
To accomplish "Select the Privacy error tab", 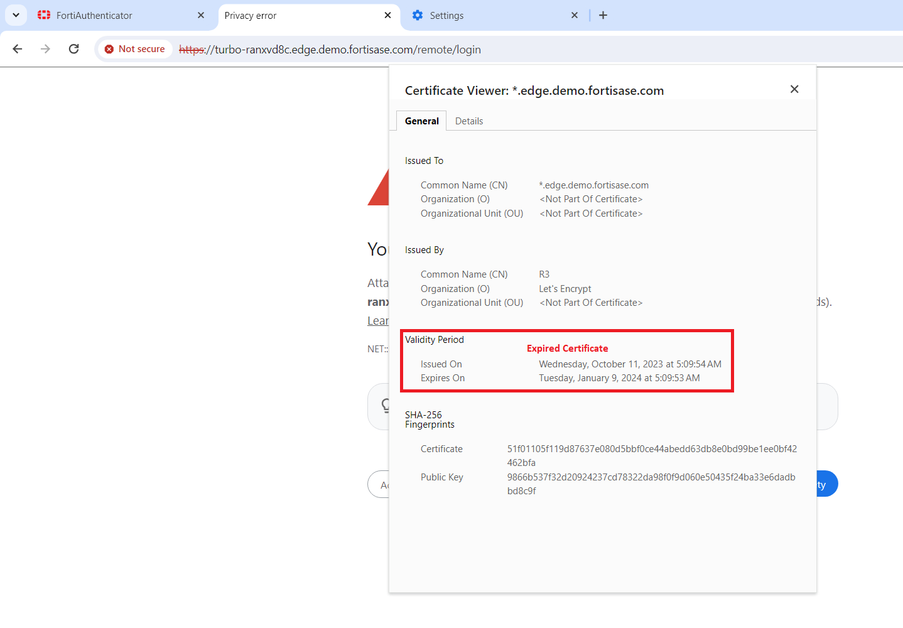I will click(309, 16).
